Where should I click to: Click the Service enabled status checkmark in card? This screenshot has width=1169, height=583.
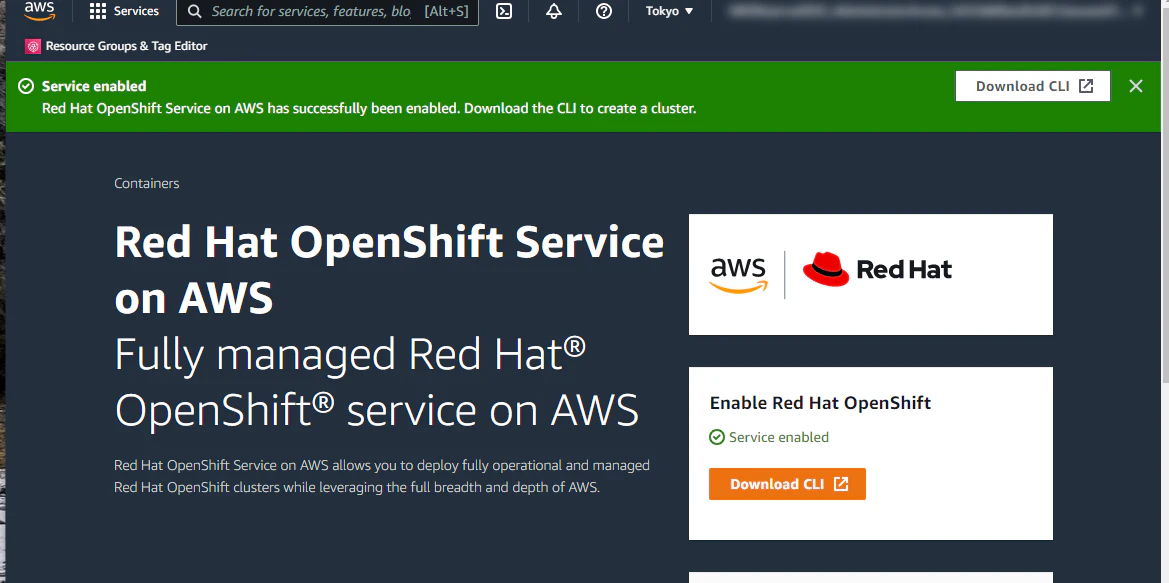click(717, 437)
